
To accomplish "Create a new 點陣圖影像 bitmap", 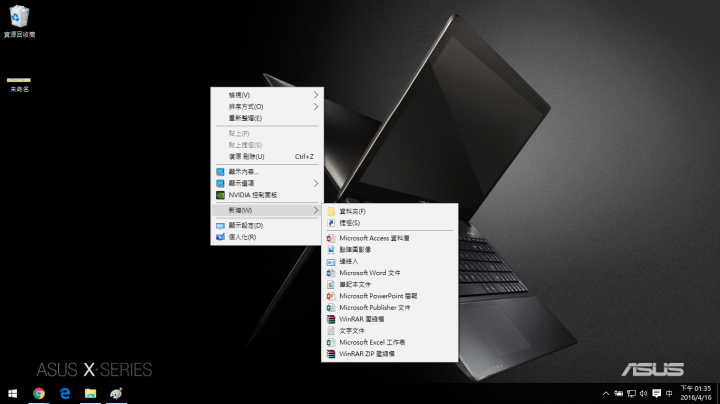I will coord(389,249).
